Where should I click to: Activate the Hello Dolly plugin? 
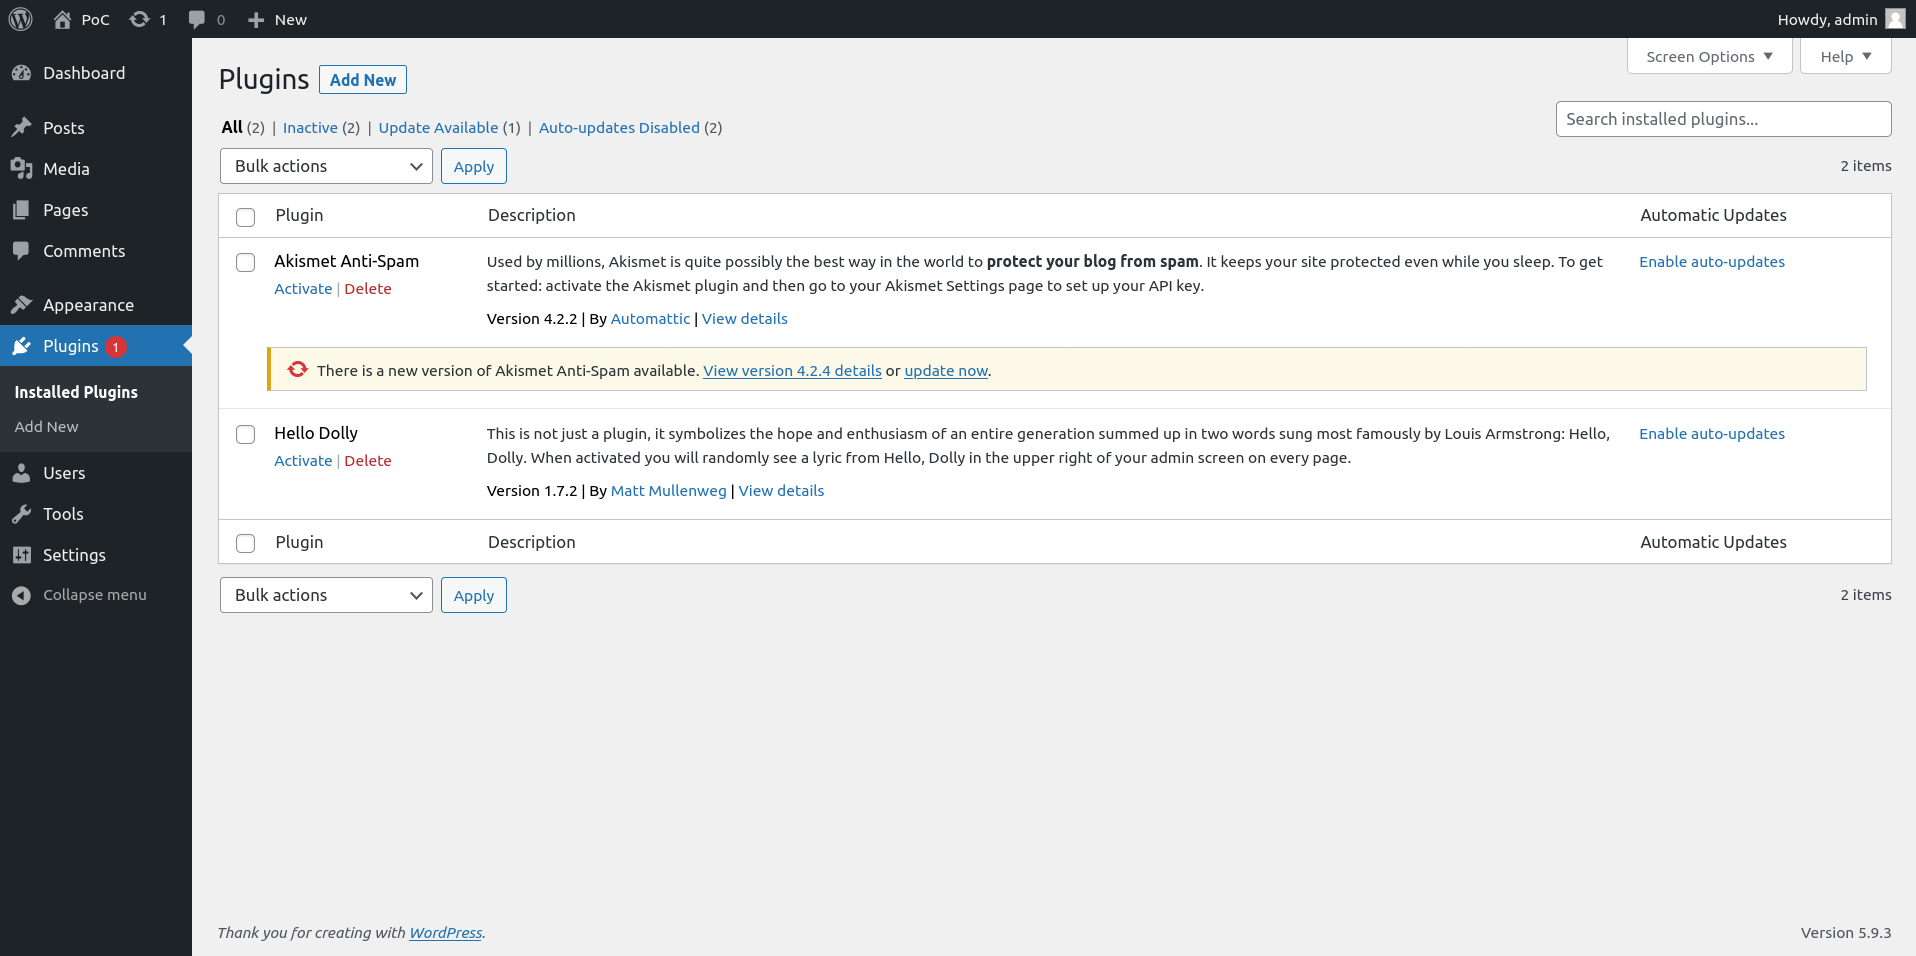pyautogui.click(x=303, y=461)
